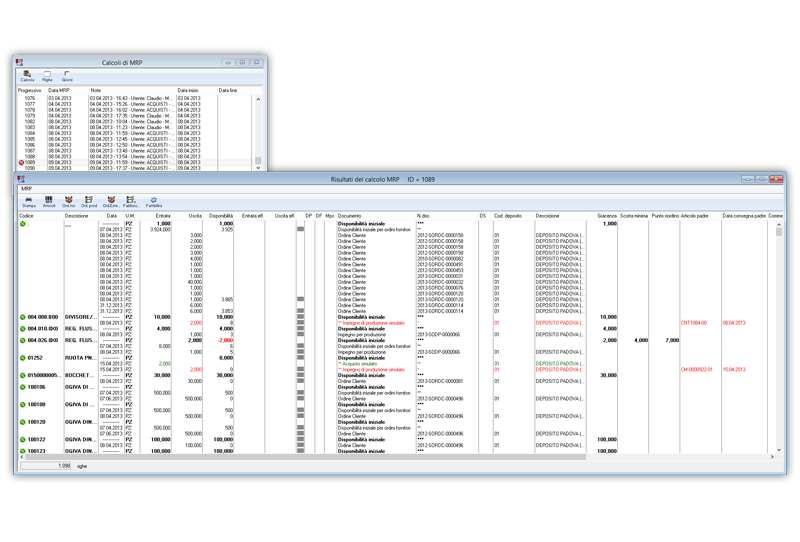This screenshot has height=542, width=800.
Task: Click red article CM-0000922-01 cell
Action: coord(696,369)
